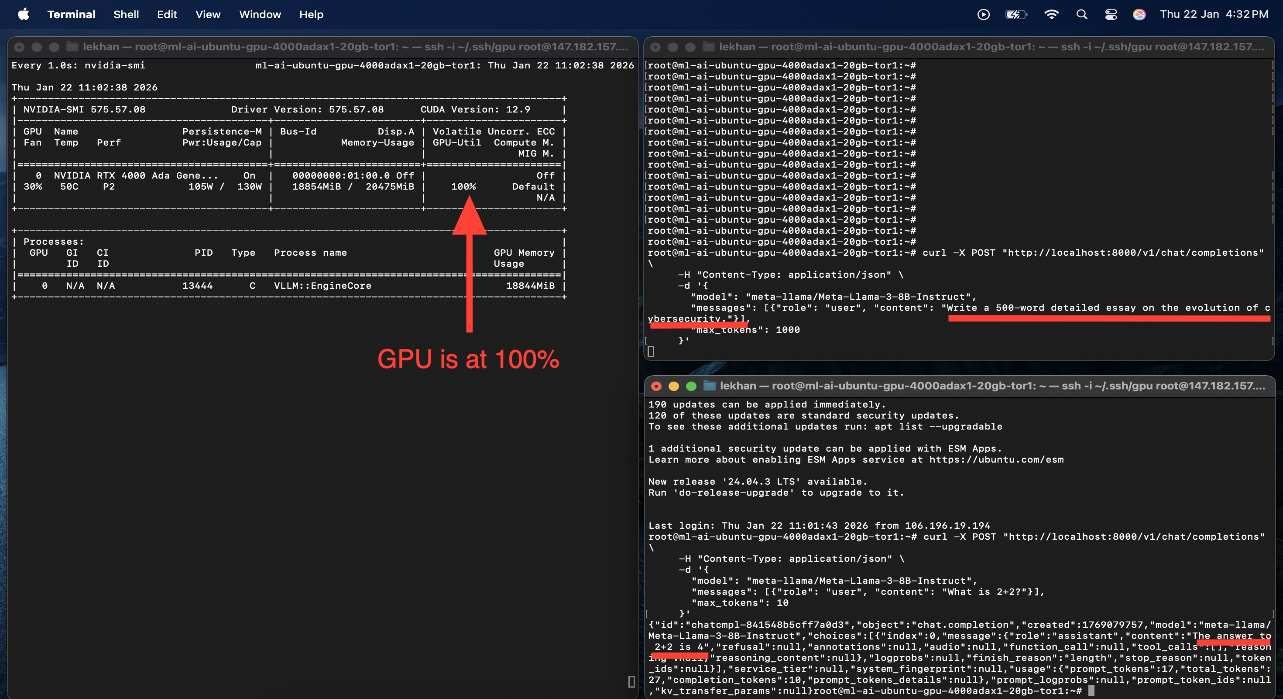Click the prompt cursor in bottom-right terminal
Screen dimensions: 1283x699
[1089, 691]
